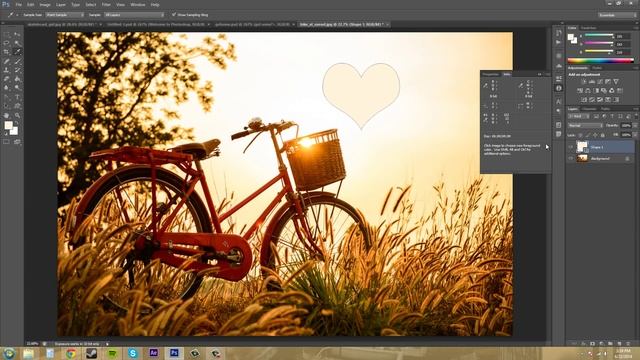
Task: Hide the Background layer
Action: tap(570, 158)
